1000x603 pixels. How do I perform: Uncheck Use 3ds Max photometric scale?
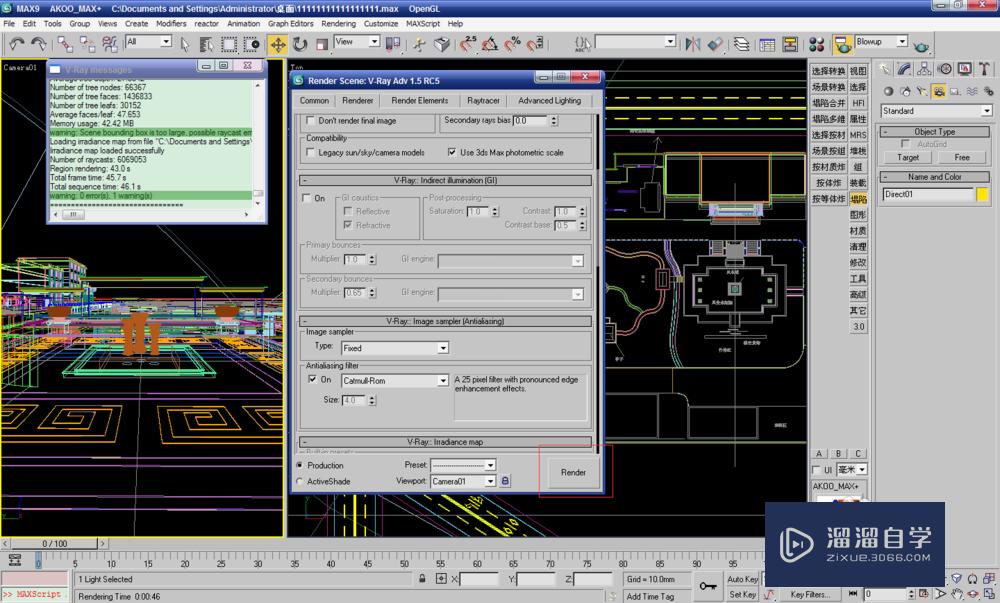pyautogui.click(x=450, y=153)
